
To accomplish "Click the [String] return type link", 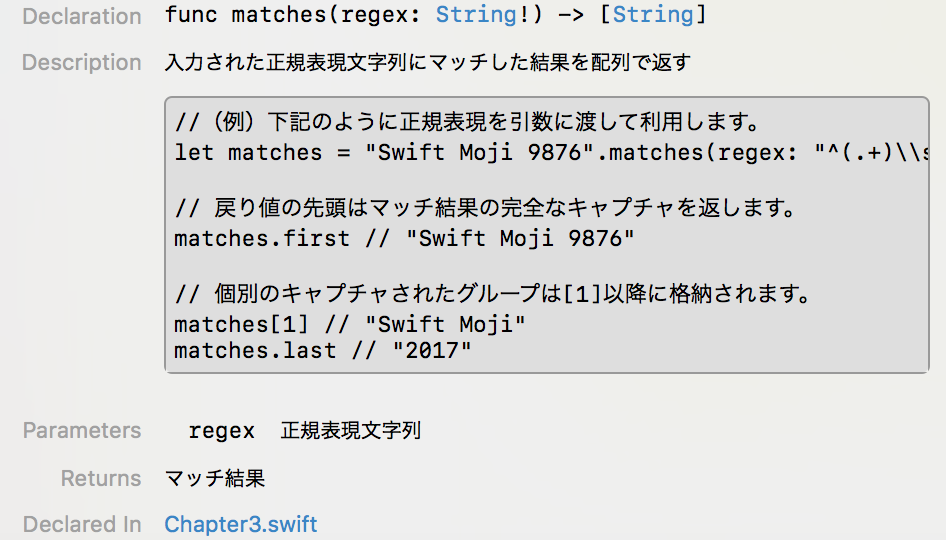I will coord(653,14).
